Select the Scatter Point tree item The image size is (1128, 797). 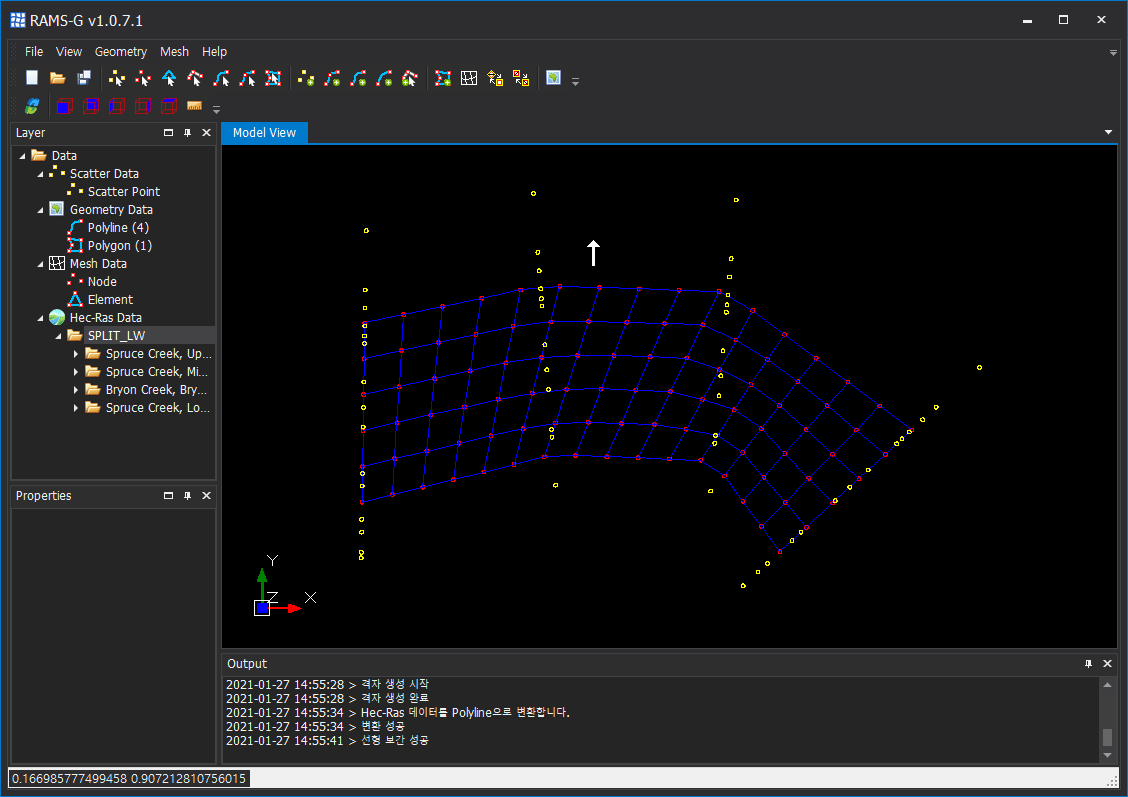click(x=124, y=191)
